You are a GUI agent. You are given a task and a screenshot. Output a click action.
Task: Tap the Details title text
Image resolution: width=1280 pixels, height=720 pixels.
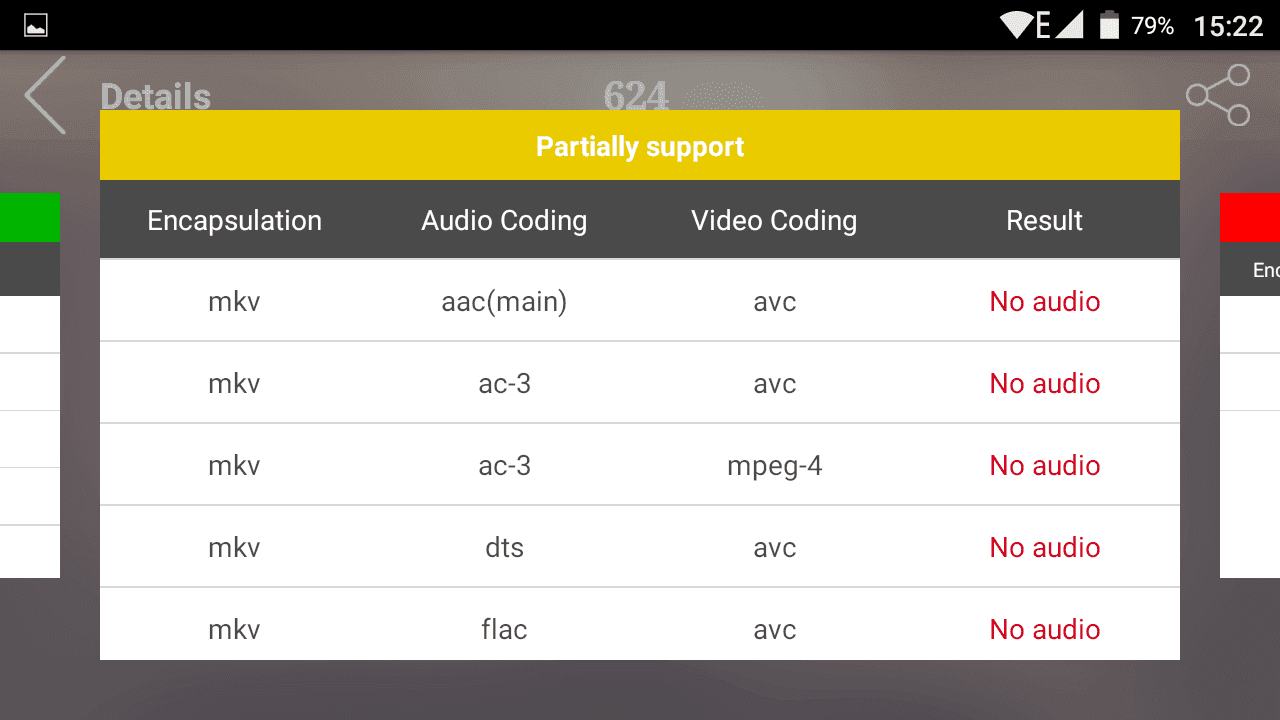pyautogui.click(x=156, y=97)
